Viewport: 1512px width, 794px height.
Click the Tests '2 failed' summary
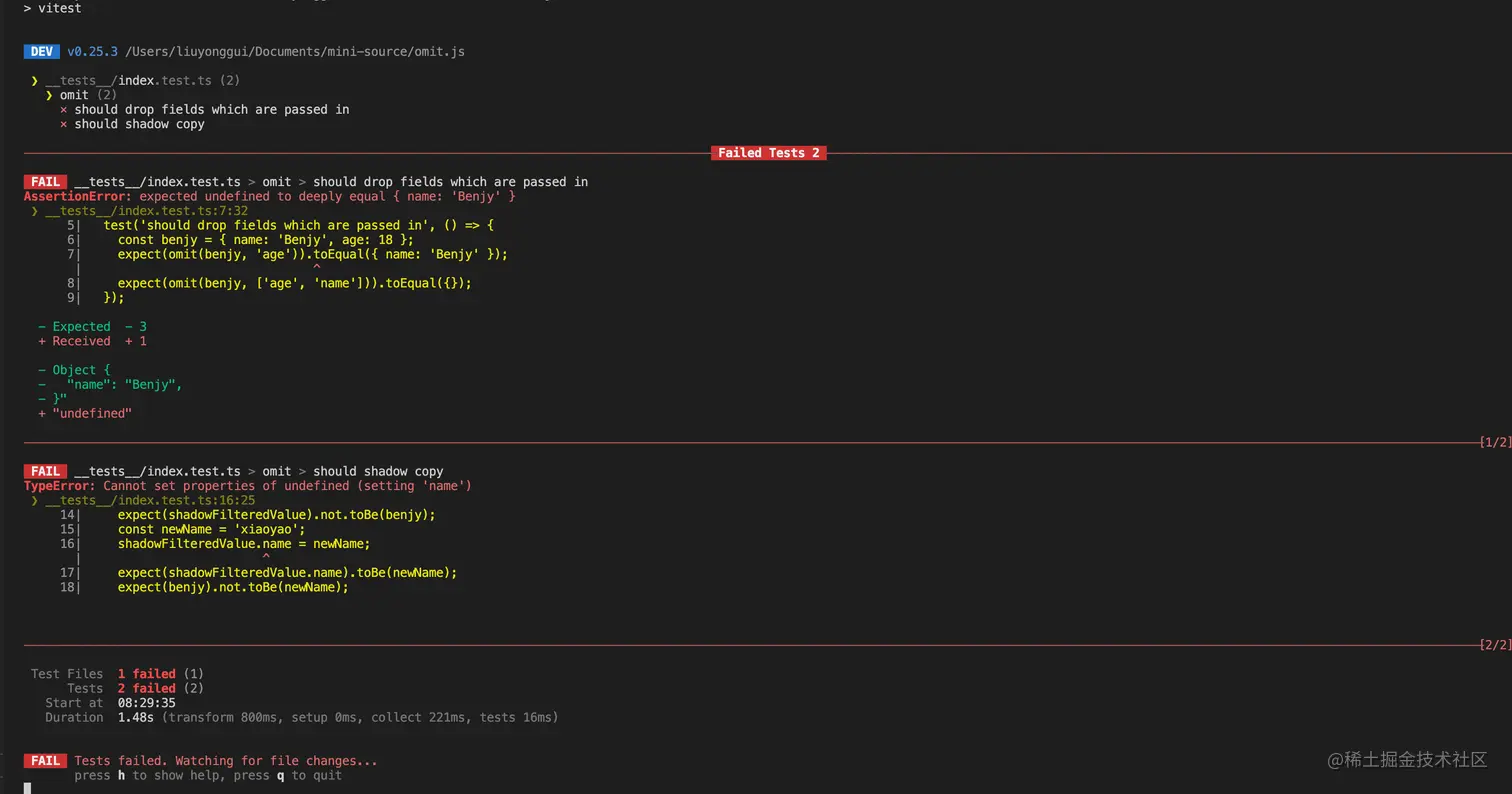coord(146,688)
